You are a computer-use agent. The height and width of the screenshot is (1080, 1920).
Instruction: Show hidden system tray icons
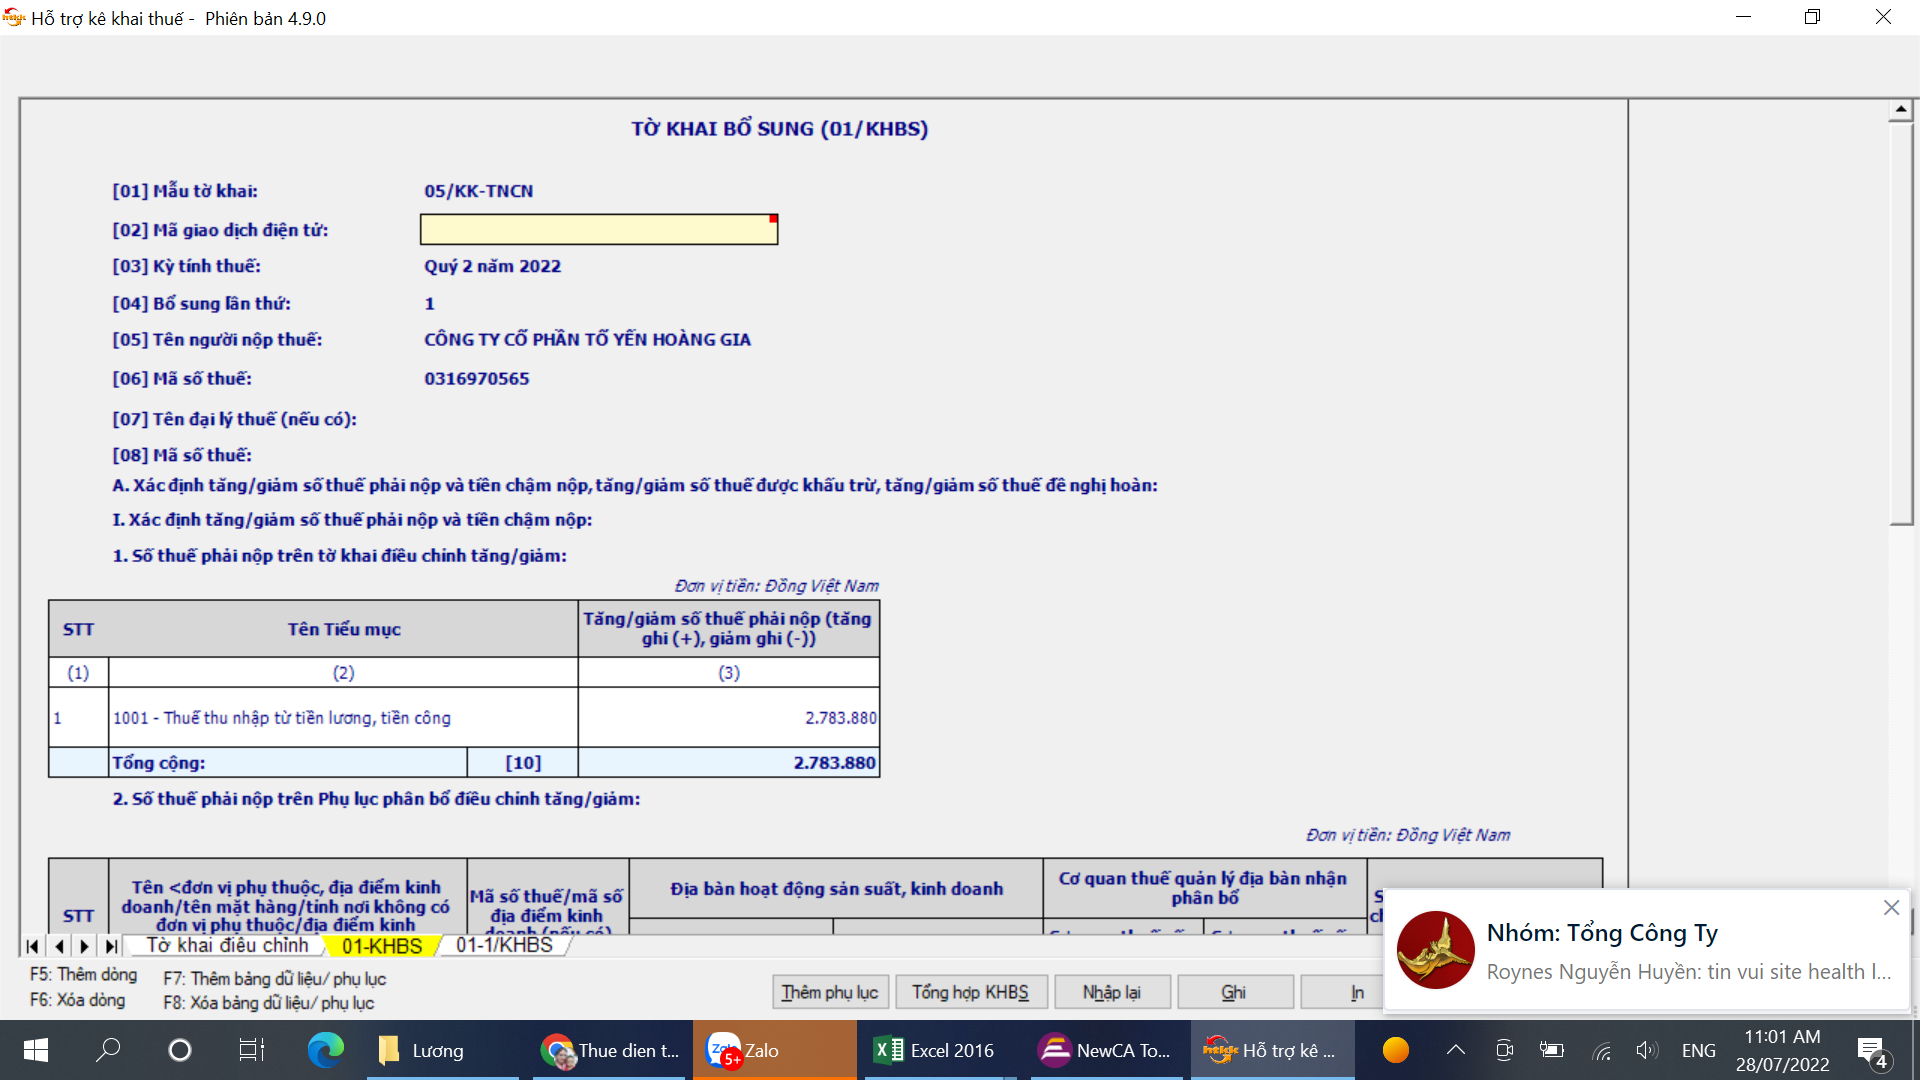pyautogui.click(x=1455, y=1050)
